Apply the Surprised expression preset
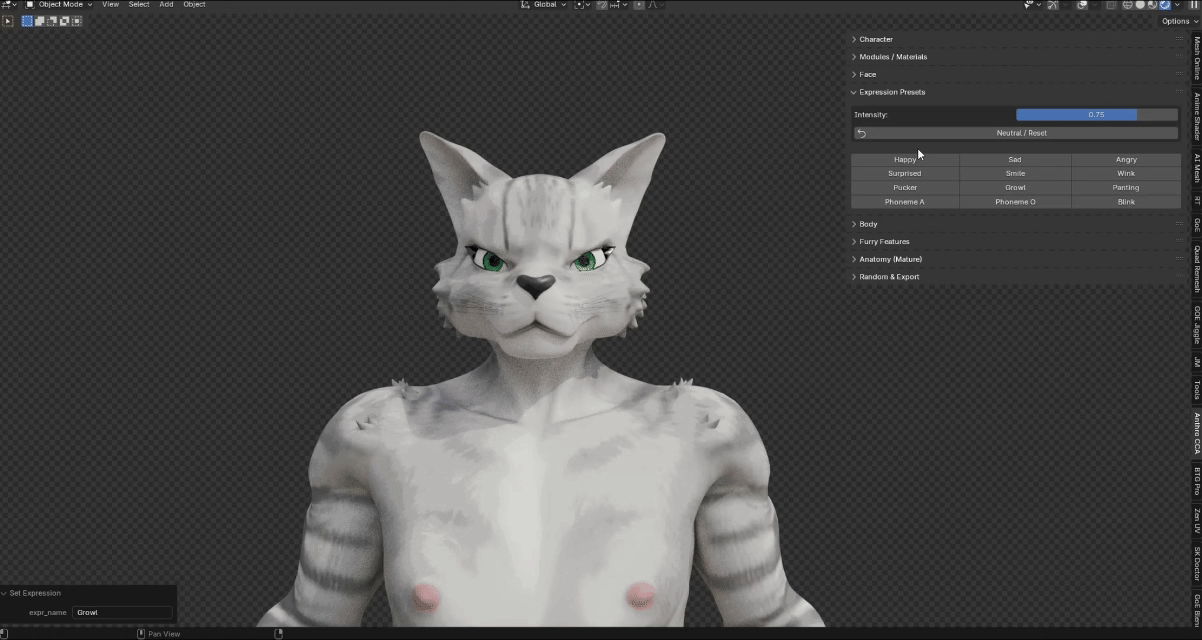 pos(905,174)
